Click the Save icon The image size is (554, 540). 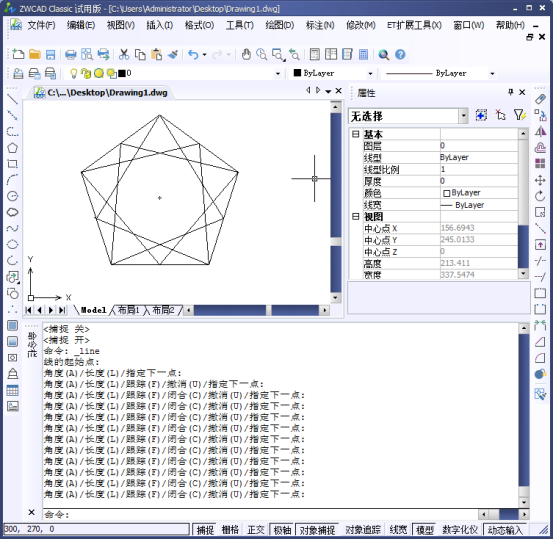point(51,54)
